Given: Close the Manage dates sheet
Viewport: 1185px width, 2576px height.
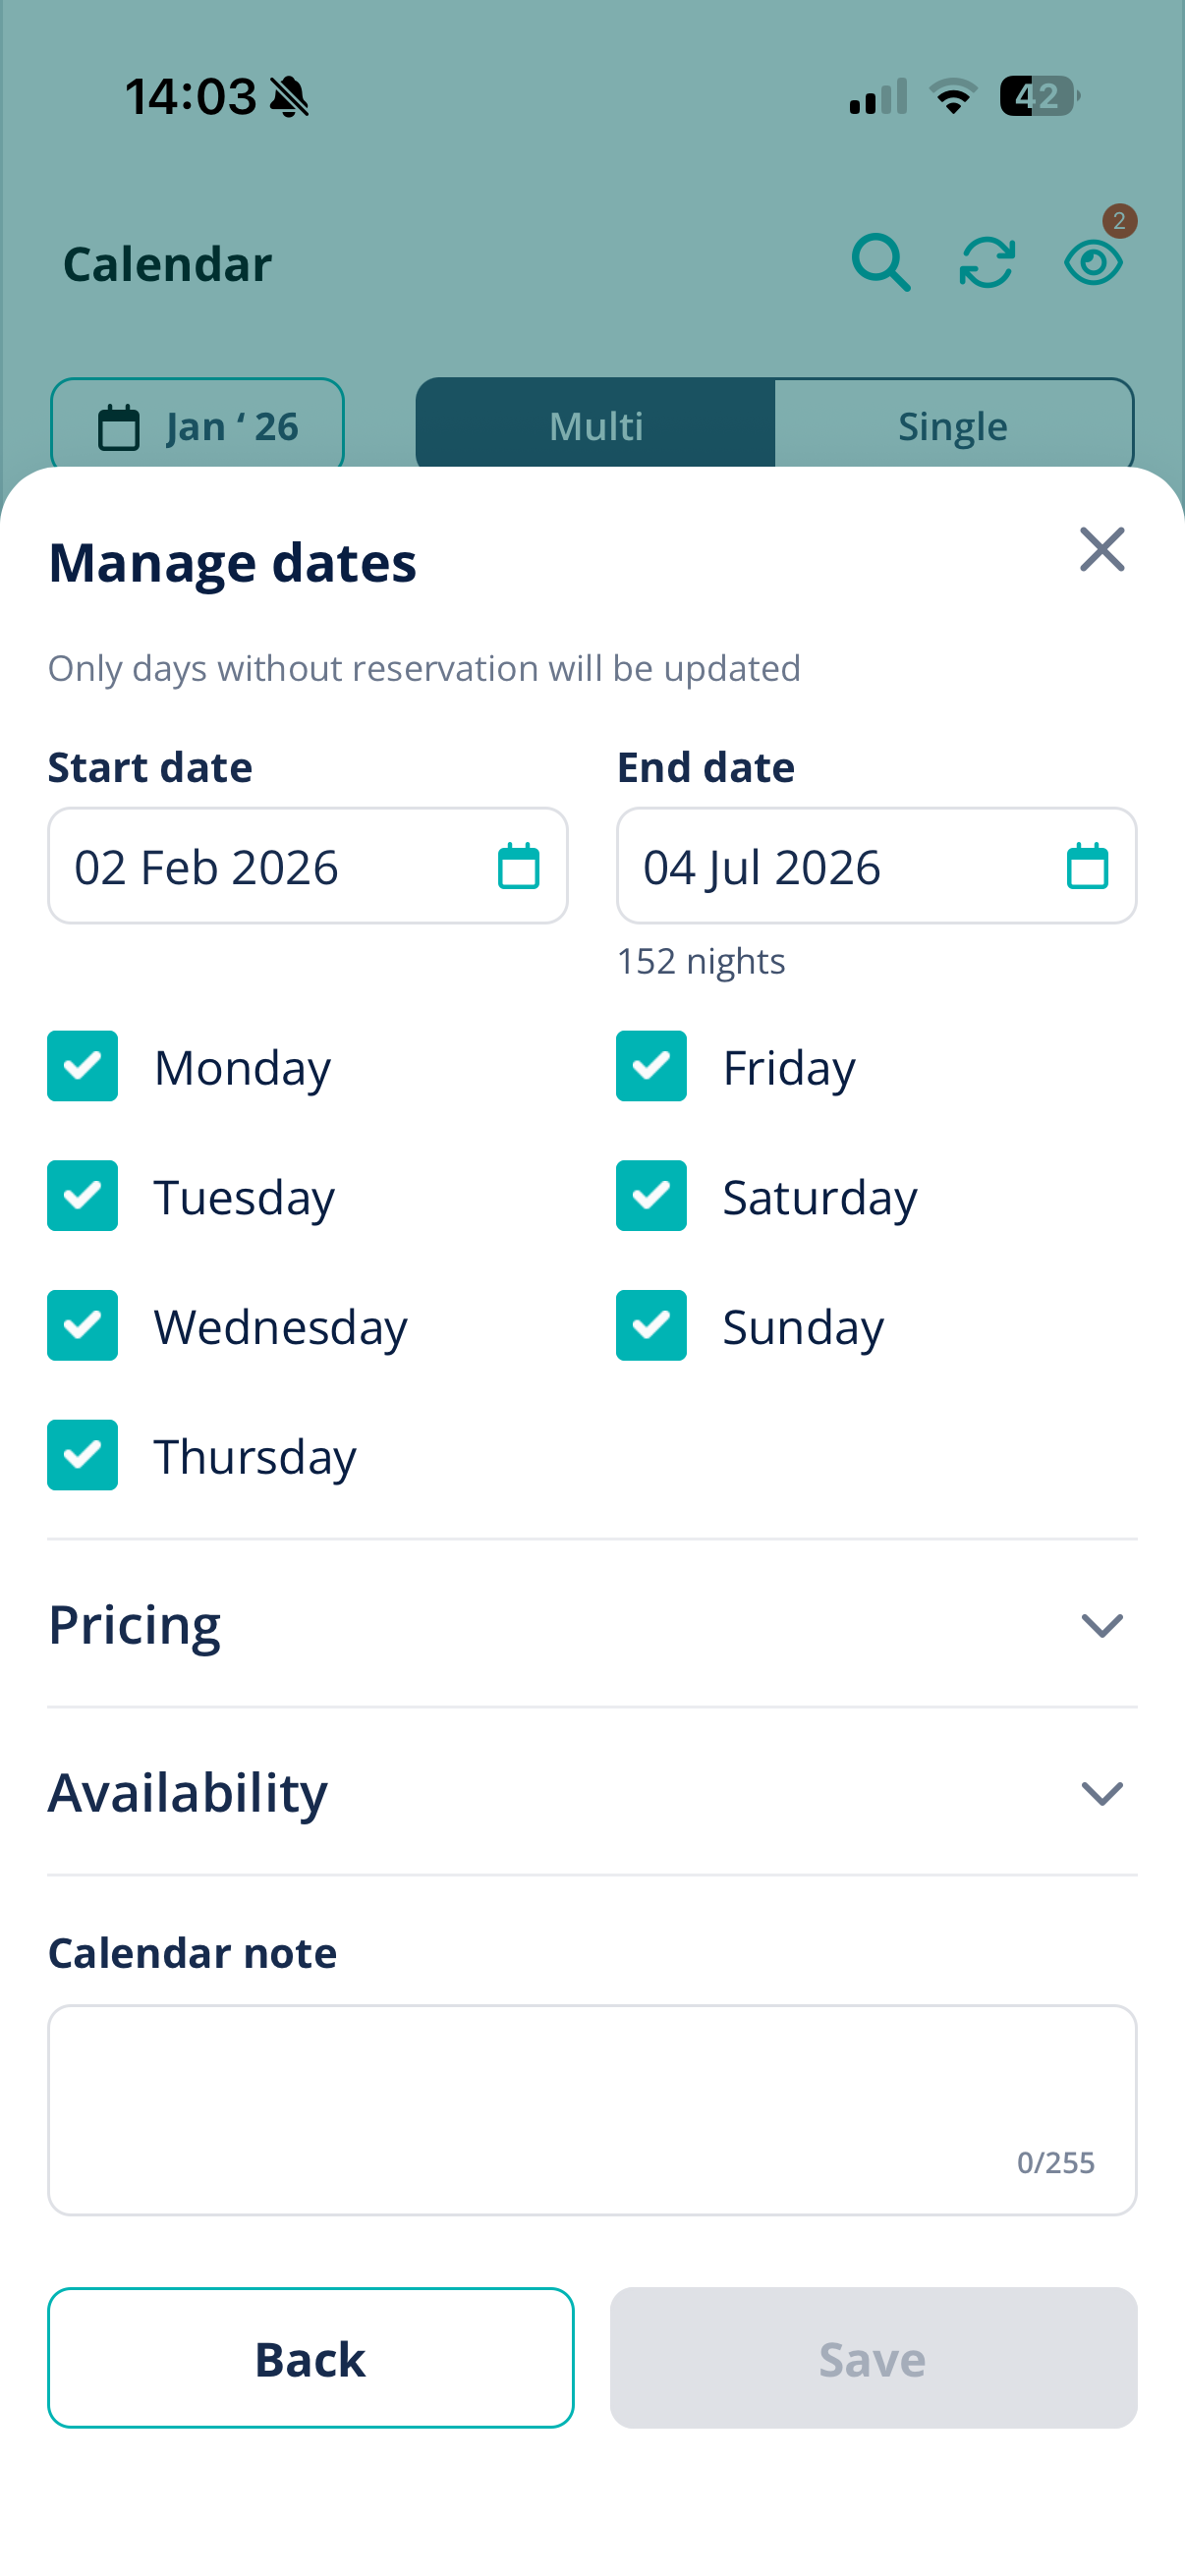Looking at the screenshot, I should pyautogui.click(x=1102, y=550).
